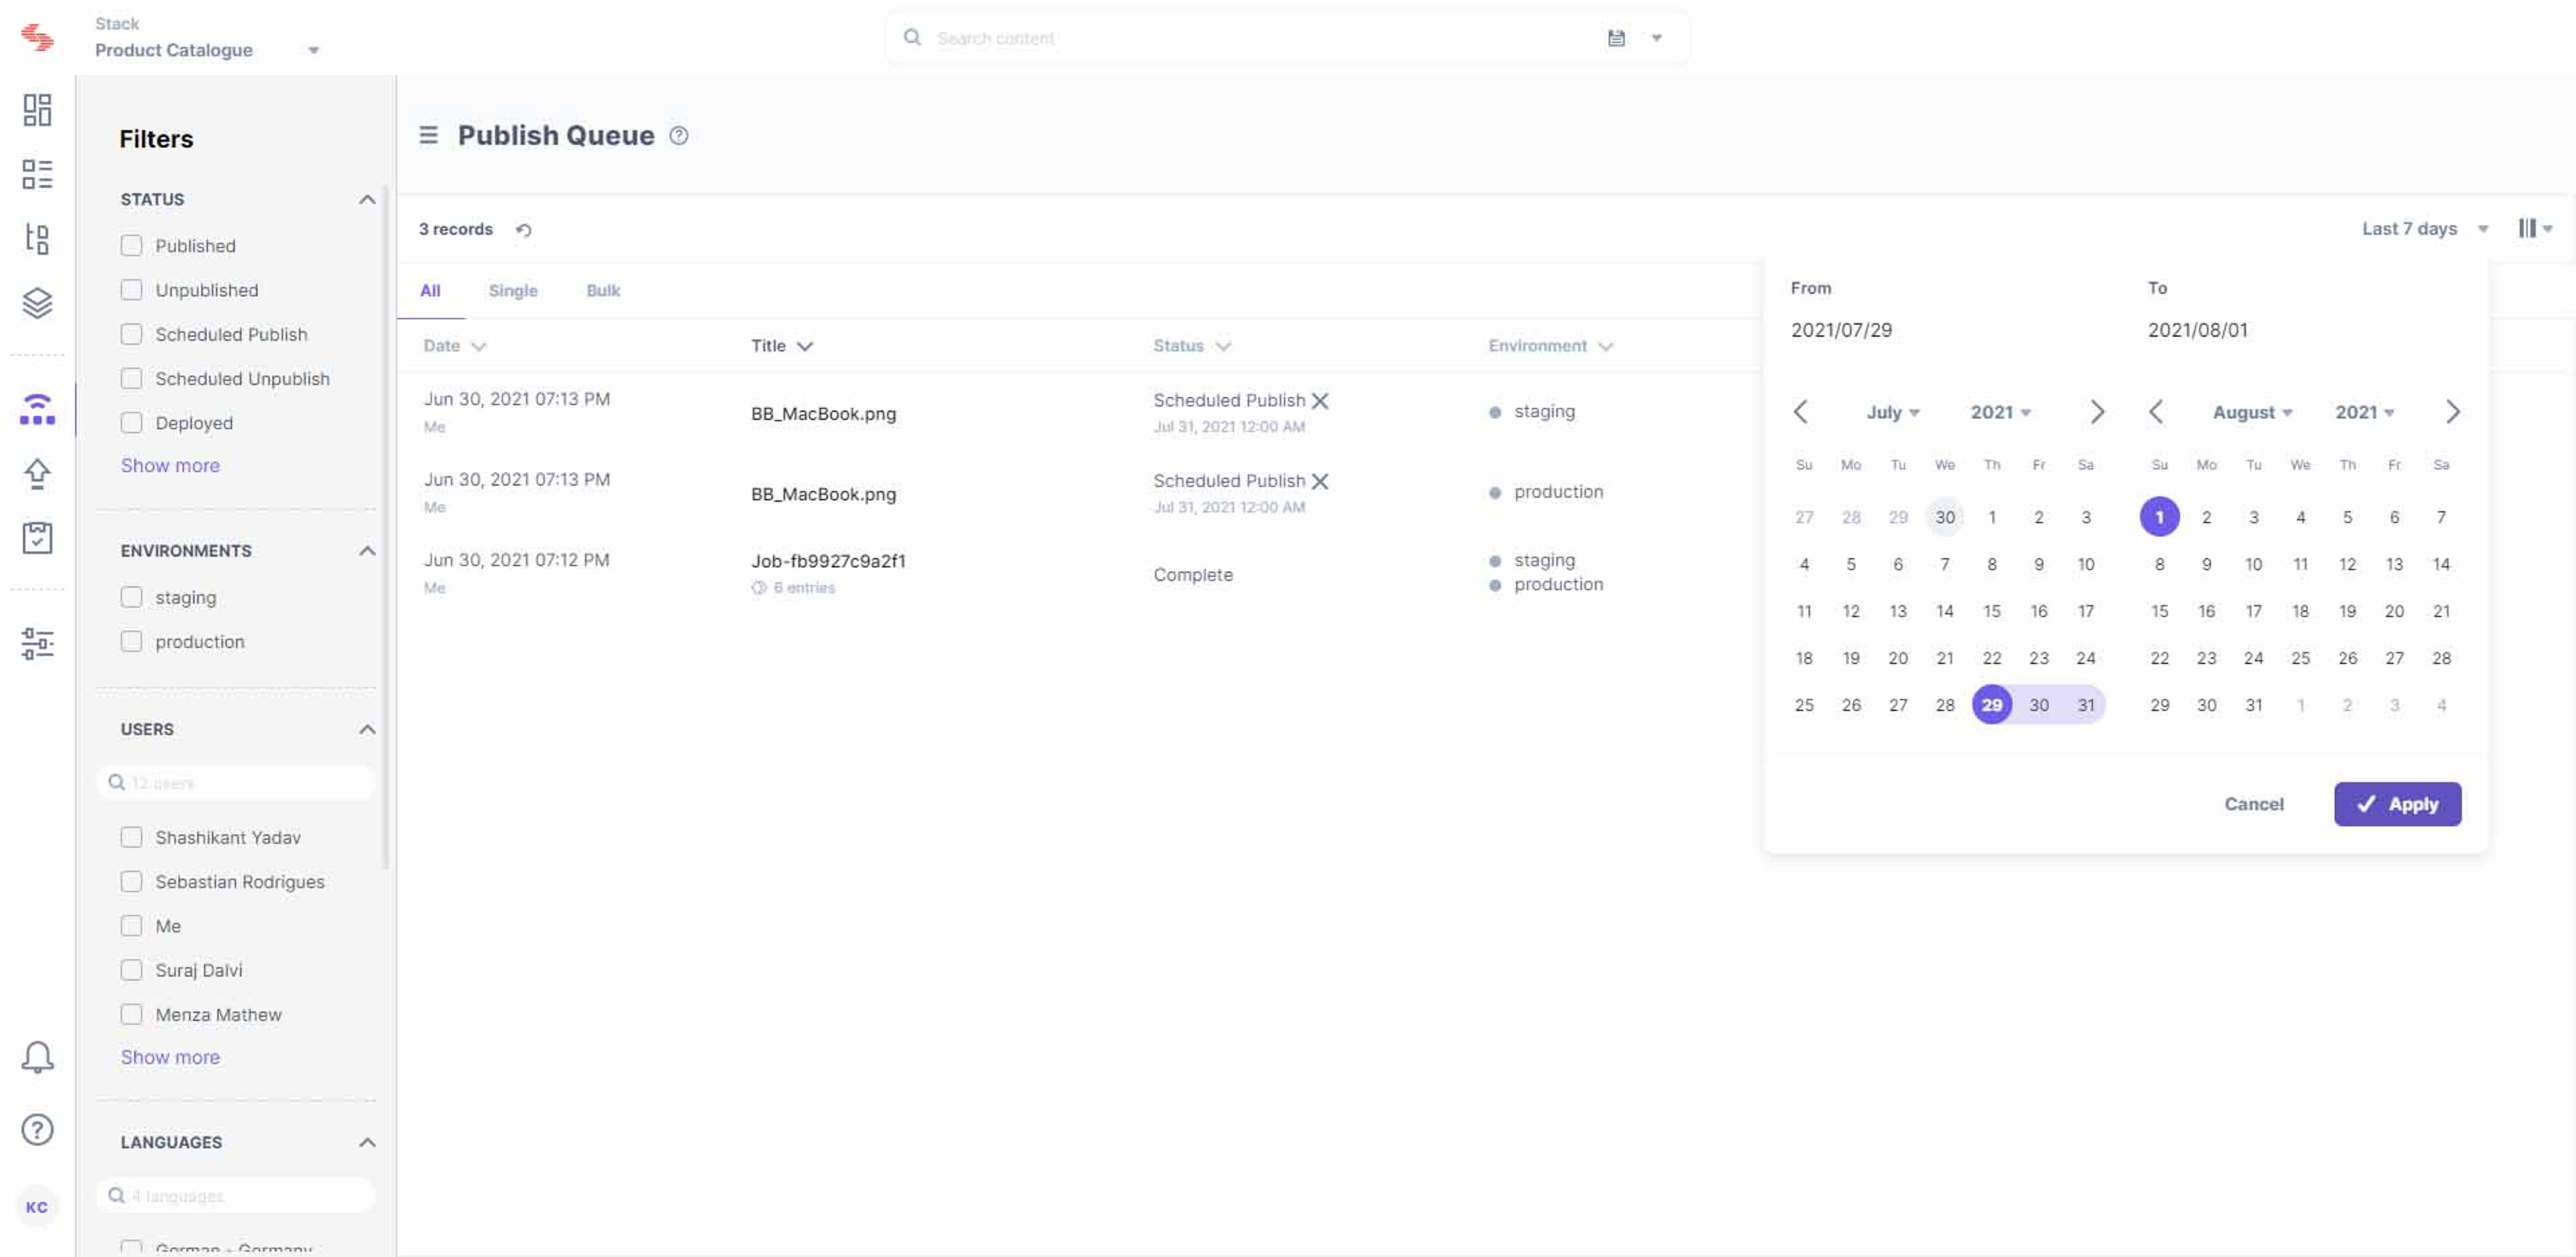This screenshot has width=2576, height=1257.
Task: Cancel scheduled publish for production row
Action: pyautogui.click(x=1320, y=481)
